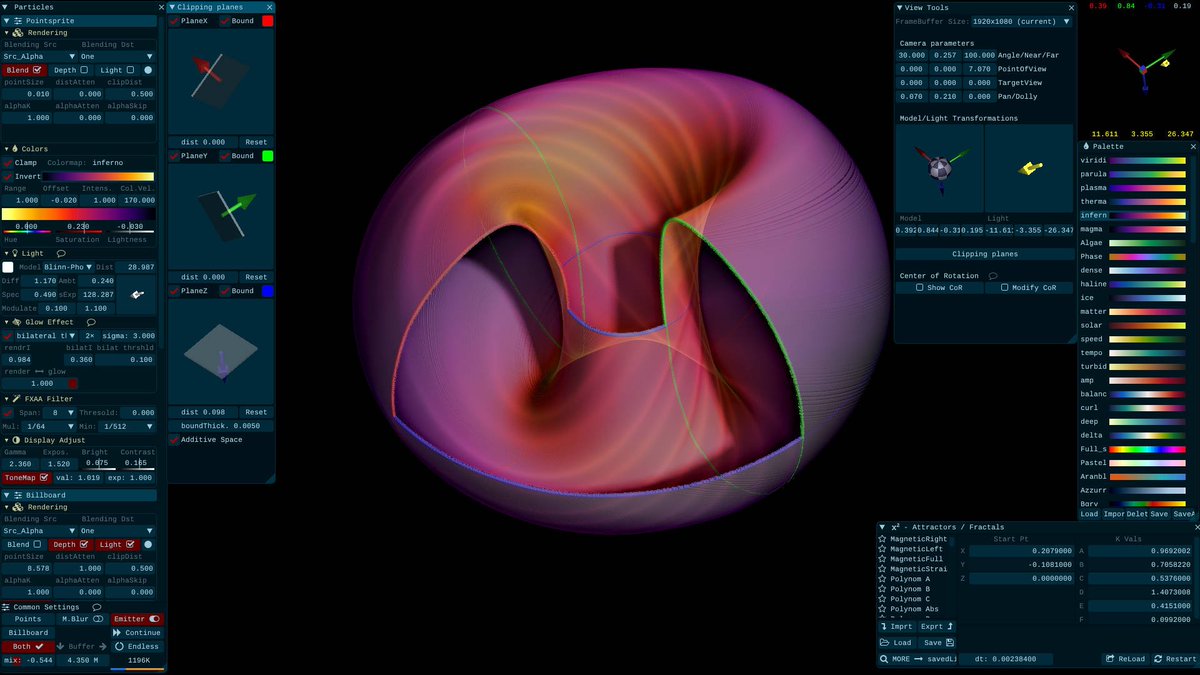Click the red PlaneX color swatch
Image resolution: width=1200 pixels, height=675 pixels.
pos(267,21)
